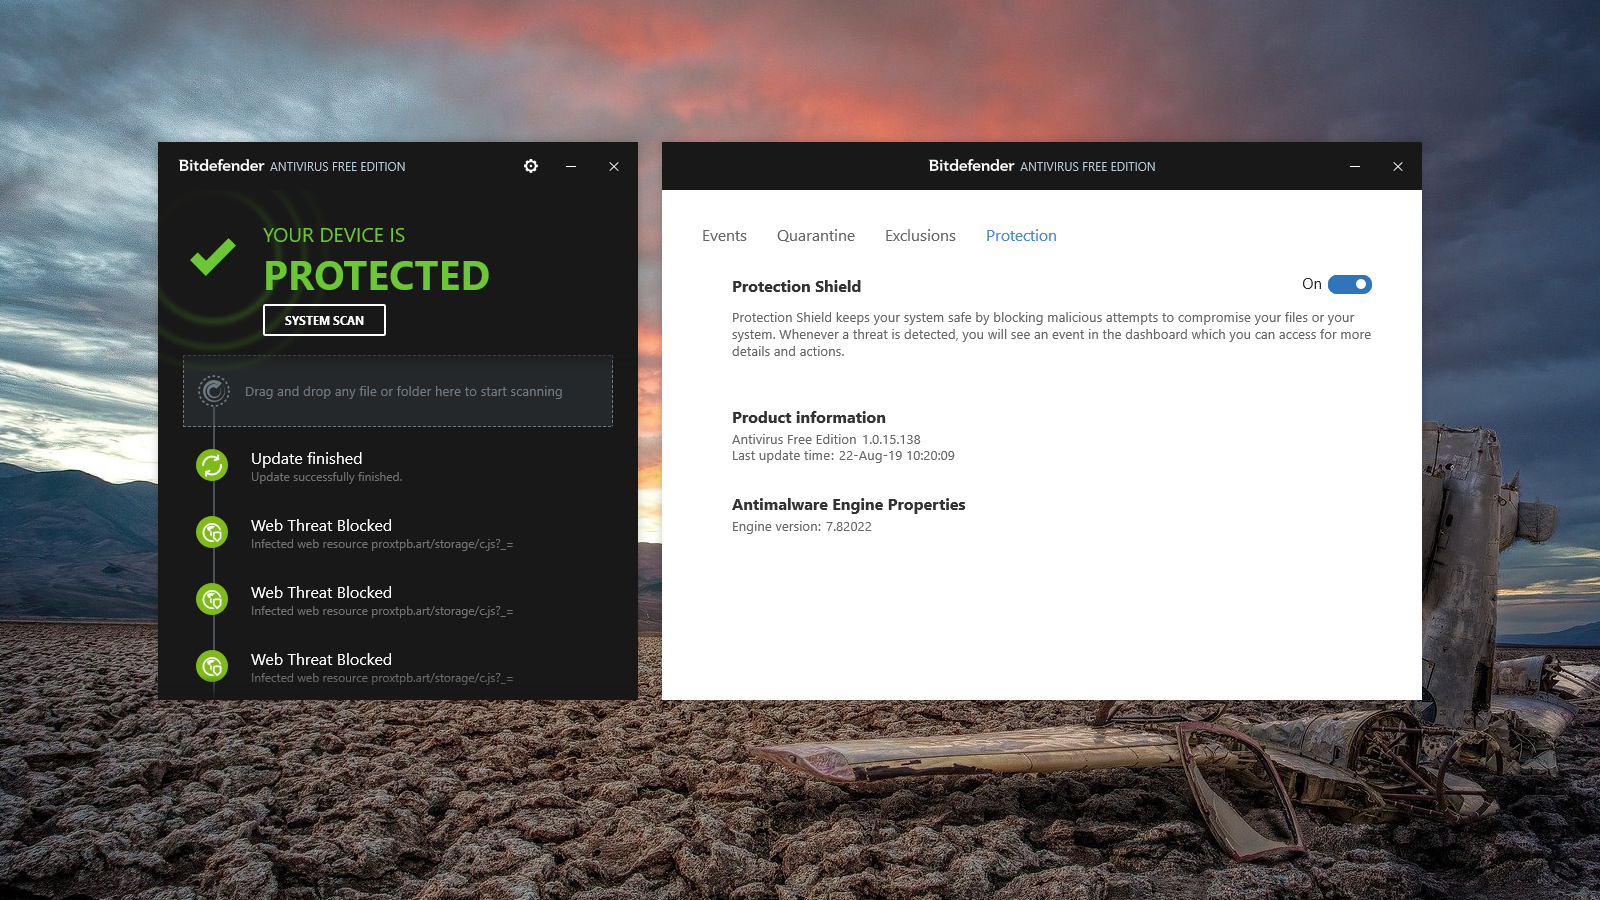This screenshot has height=900, width=1600.
Task: Open settings gear in Bitdefender main window
Action: 531,166
